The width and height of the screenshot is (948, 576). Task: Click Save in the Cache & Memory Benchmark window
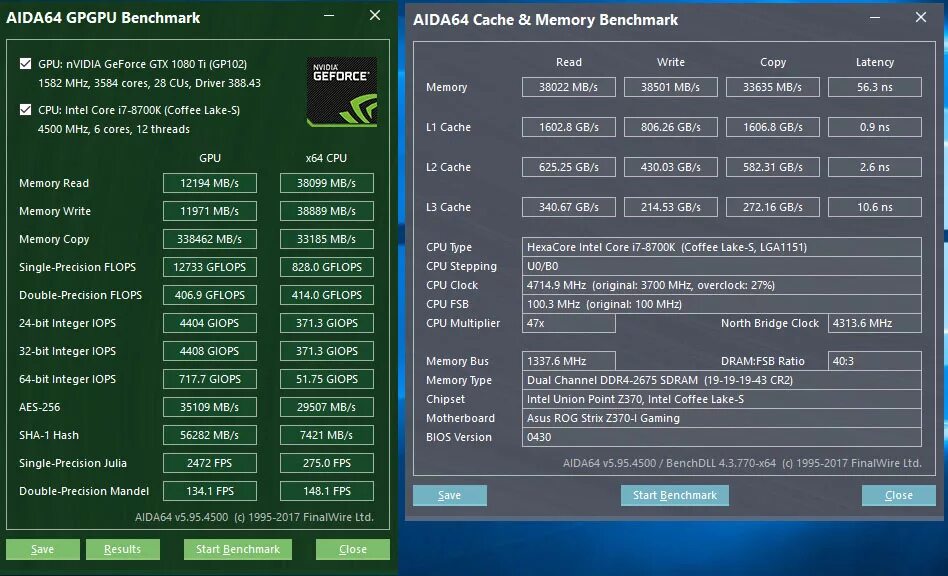(x=450, y=495)
